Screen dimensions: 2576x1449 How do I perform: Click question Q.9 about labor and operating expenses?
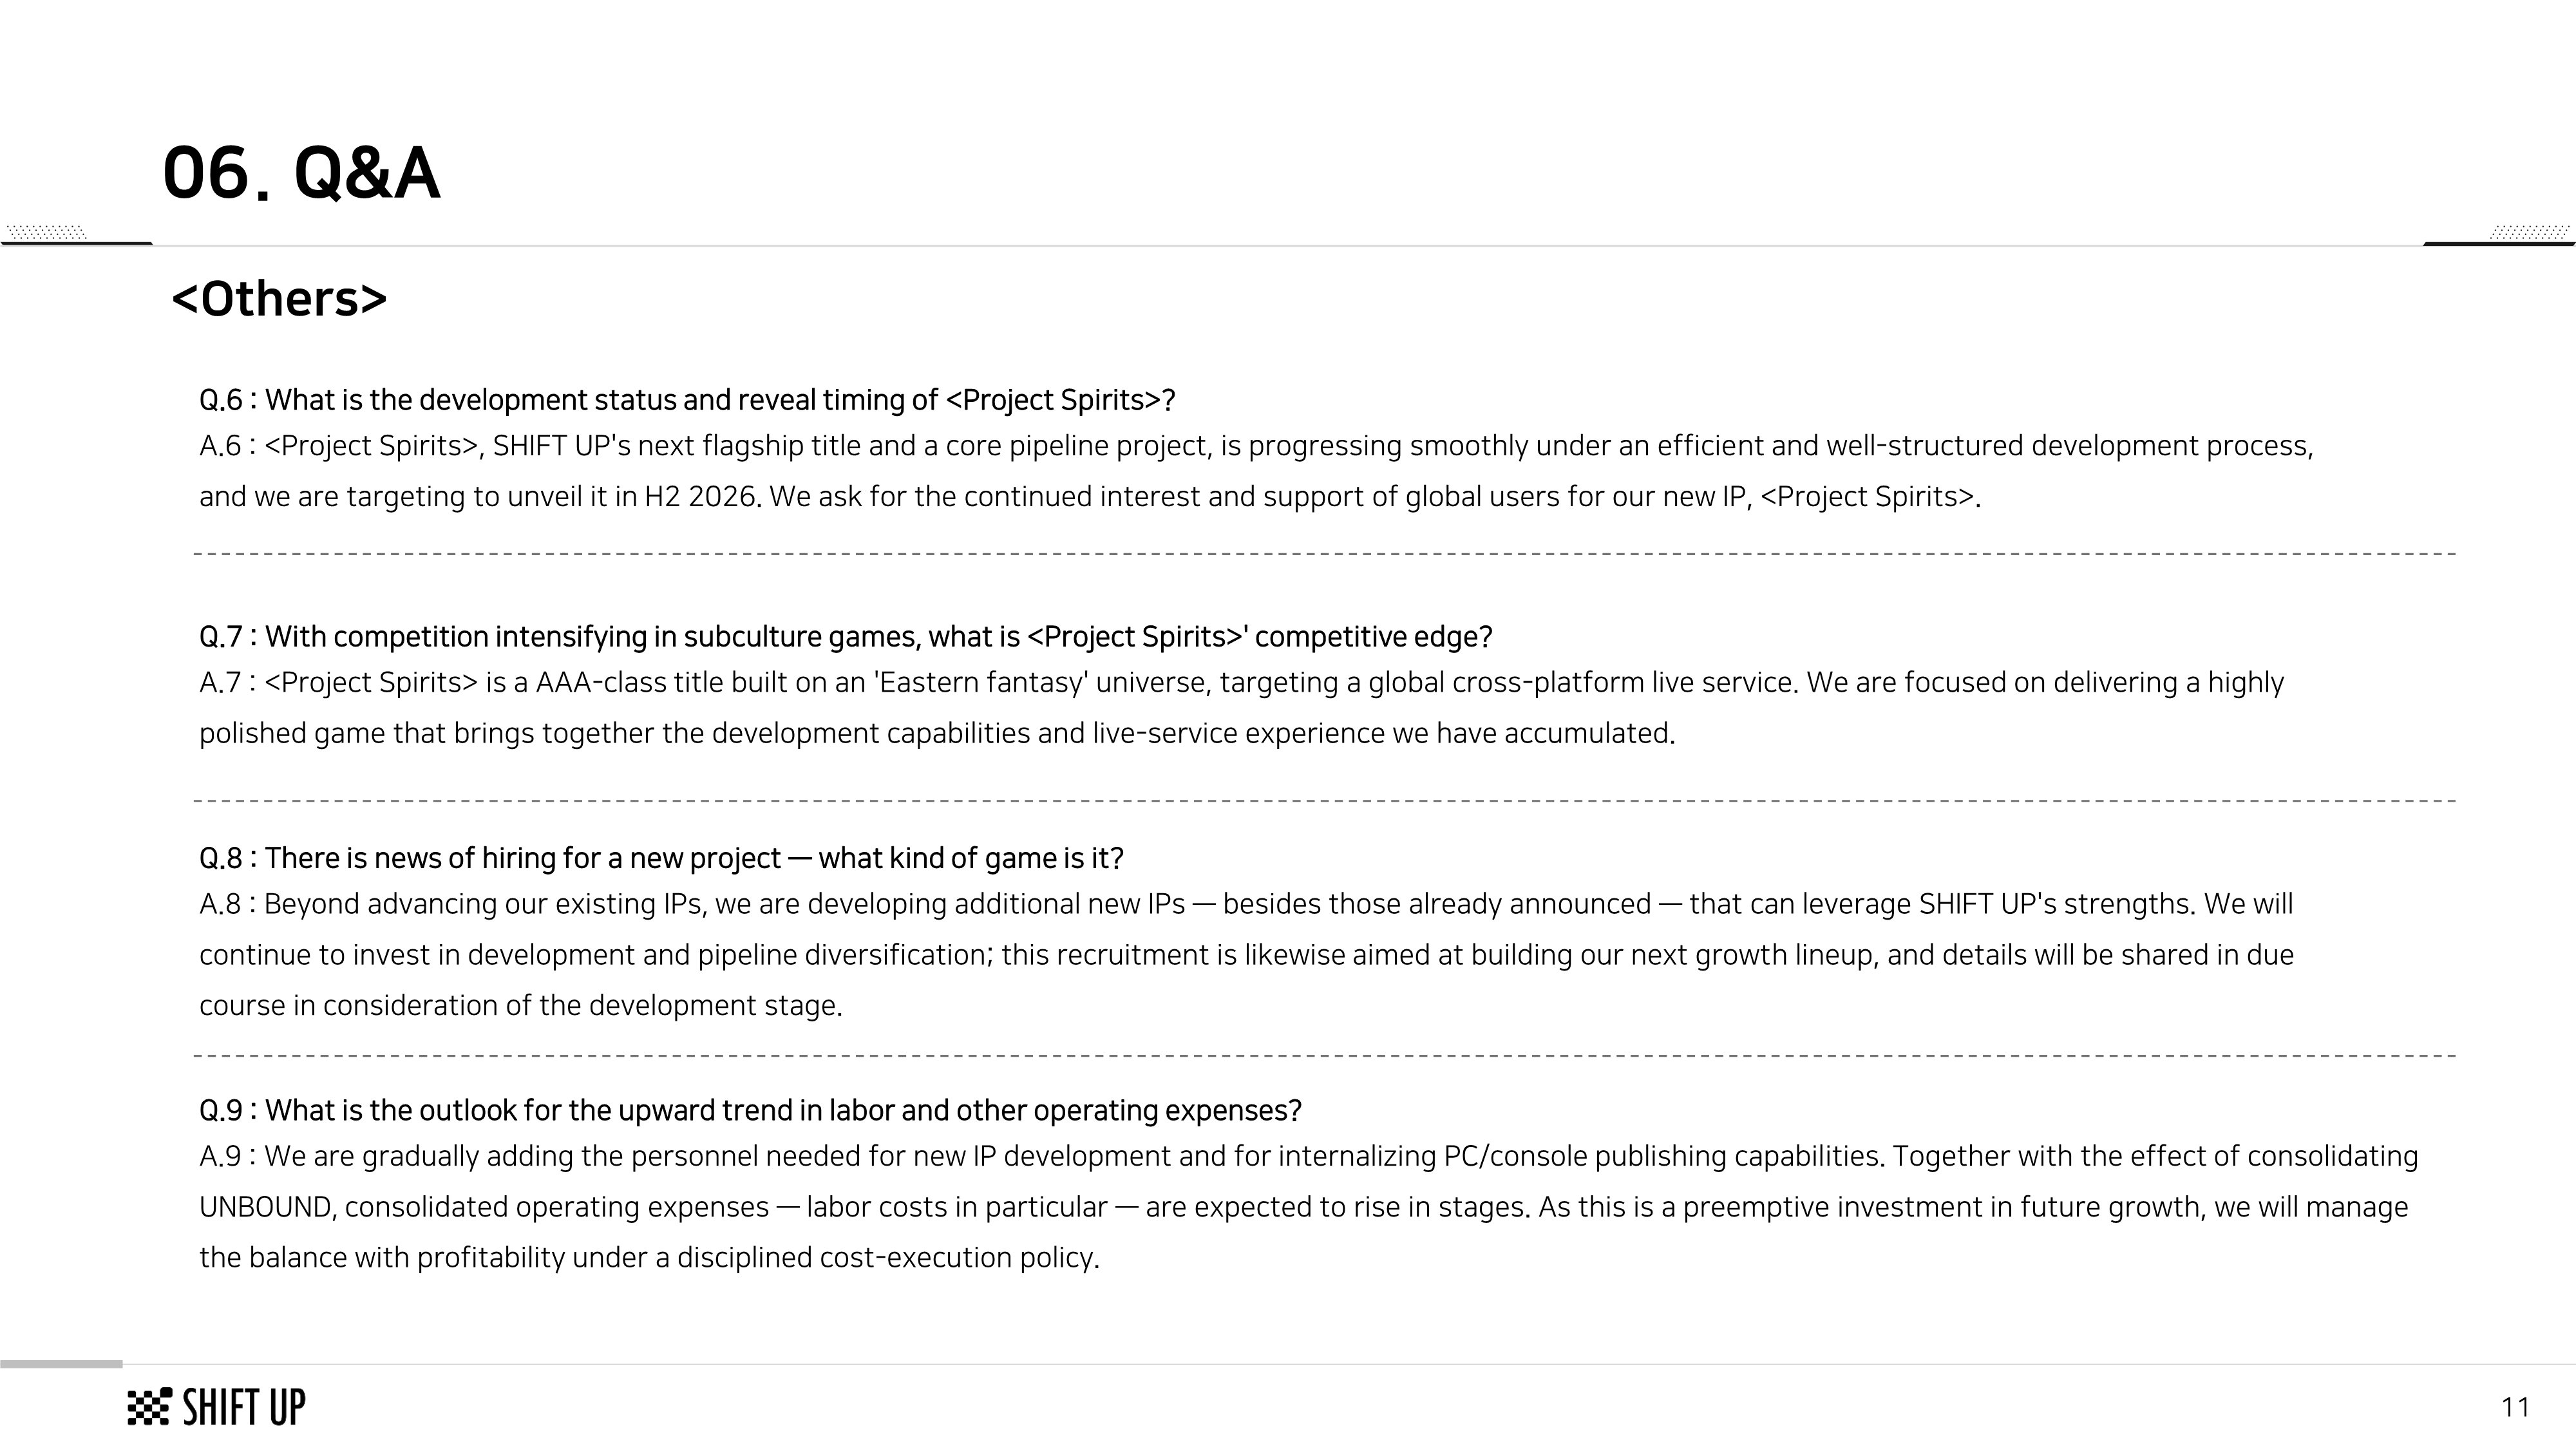coord(750,1111)
